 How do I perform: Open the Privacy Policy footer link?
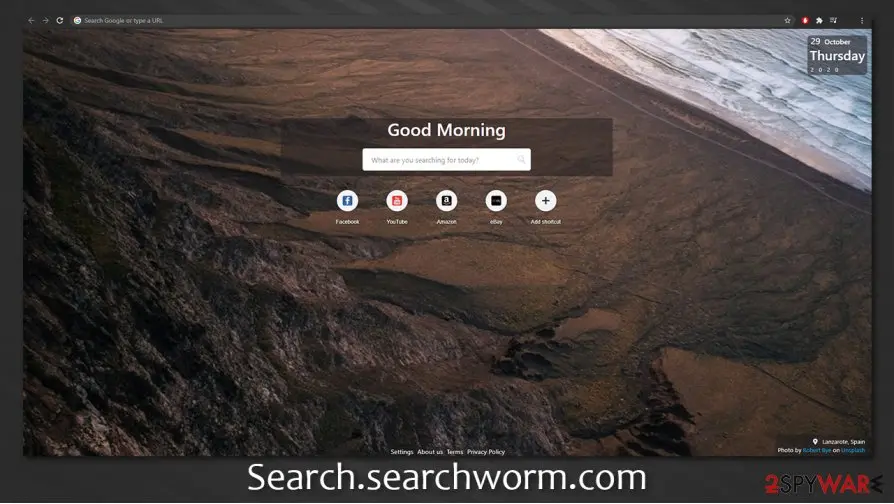[x=486, y=452]
